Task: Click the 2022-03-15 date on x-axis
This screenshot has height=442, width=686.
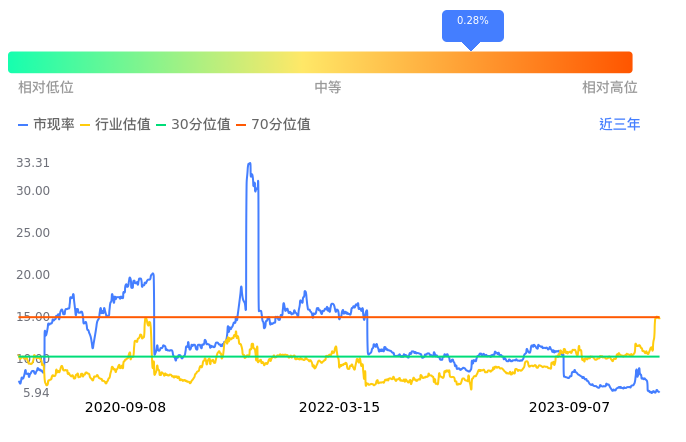Action: click(x=339, y=407)
